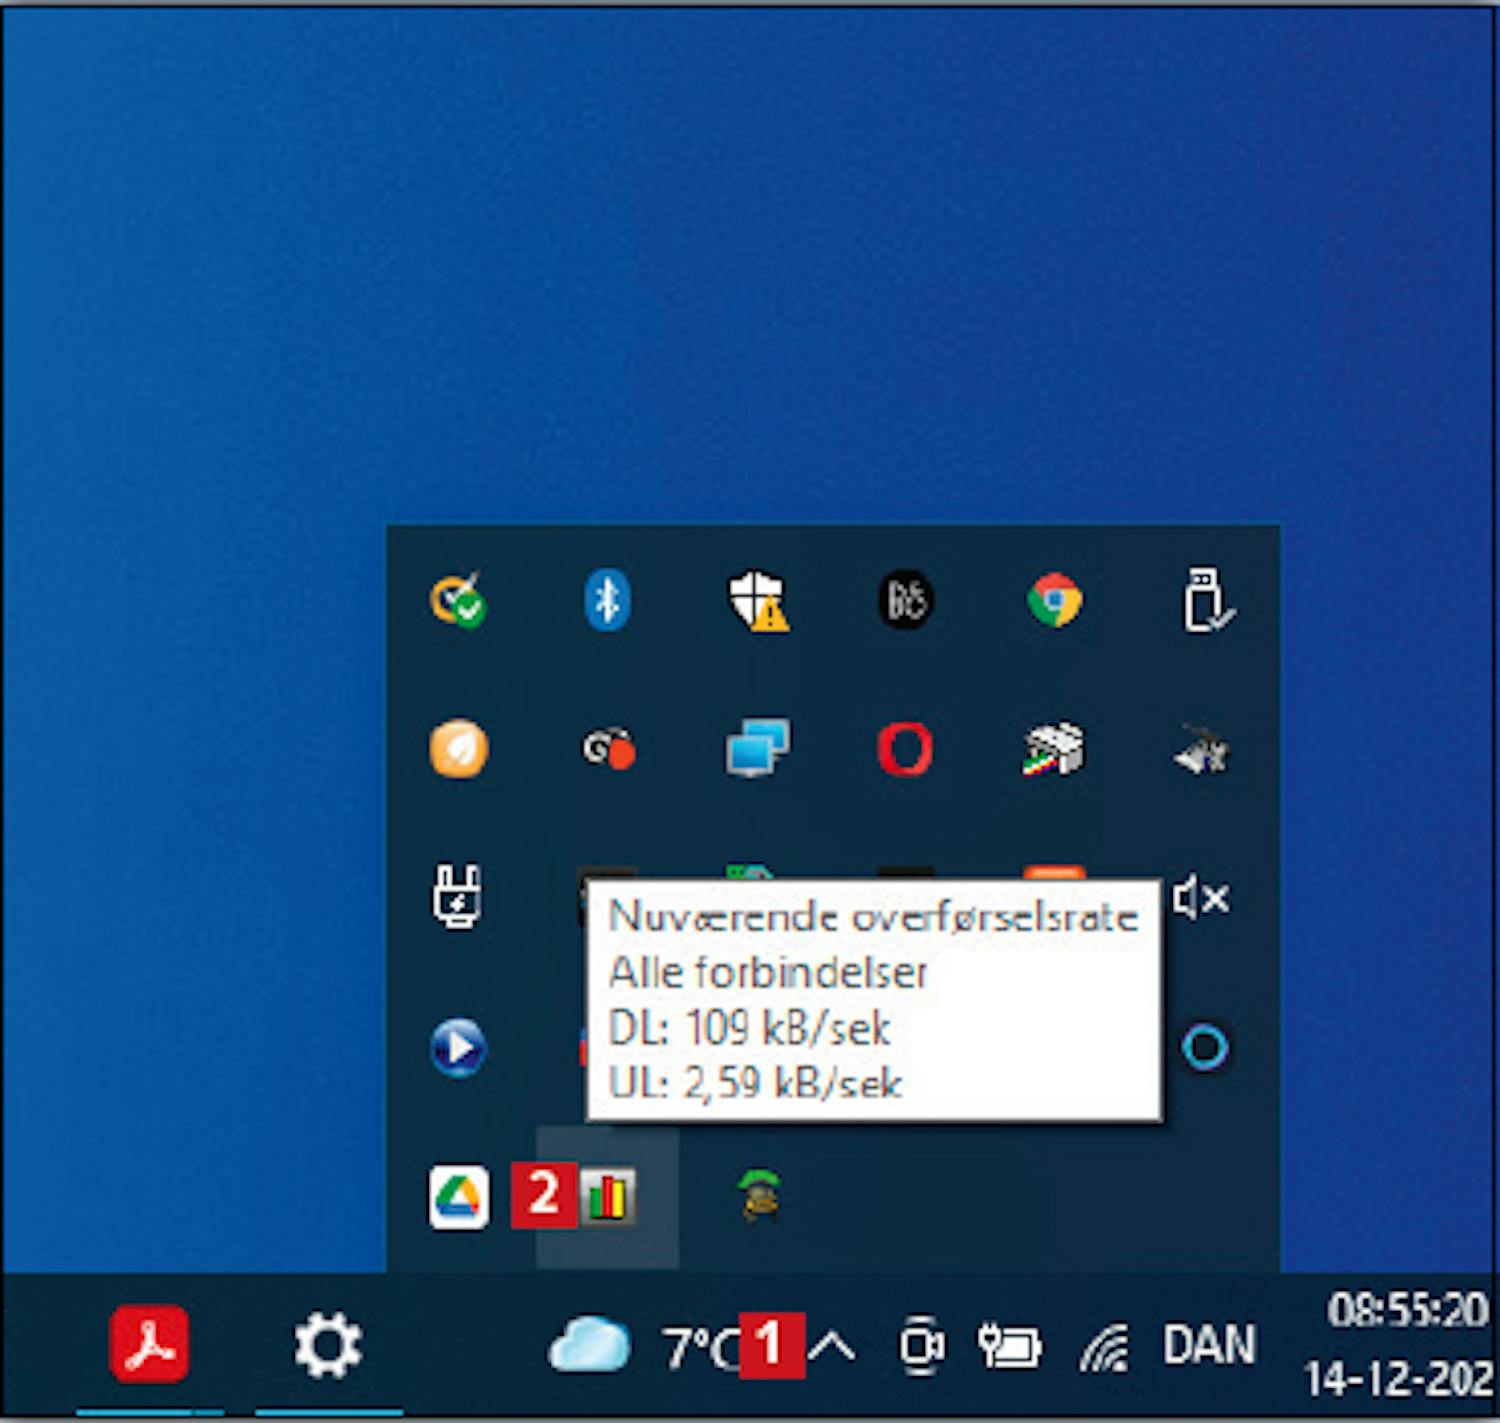Click the Bluetooth tray icon
This screenshot has width=1500, height=1423.
(x=606, y=600)
